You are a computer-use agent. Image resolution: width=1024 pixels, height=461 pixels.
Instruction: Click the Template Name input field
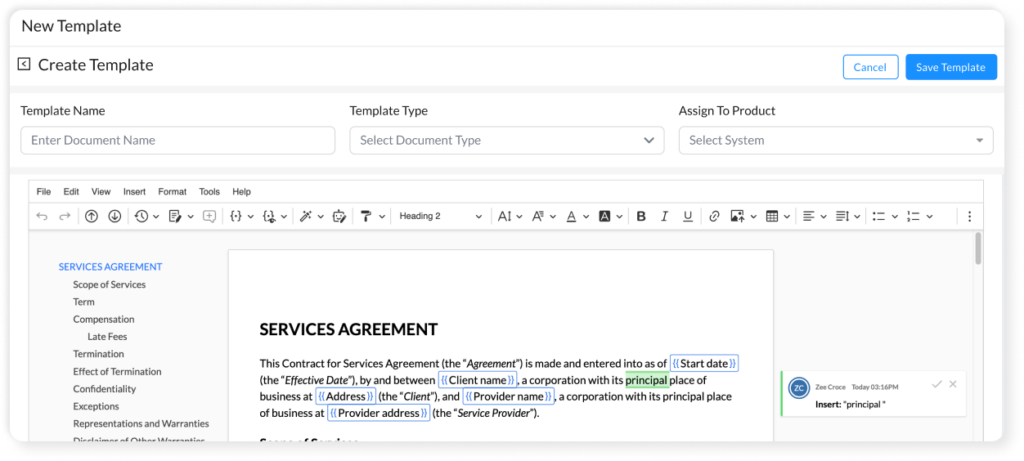(177, 141)
